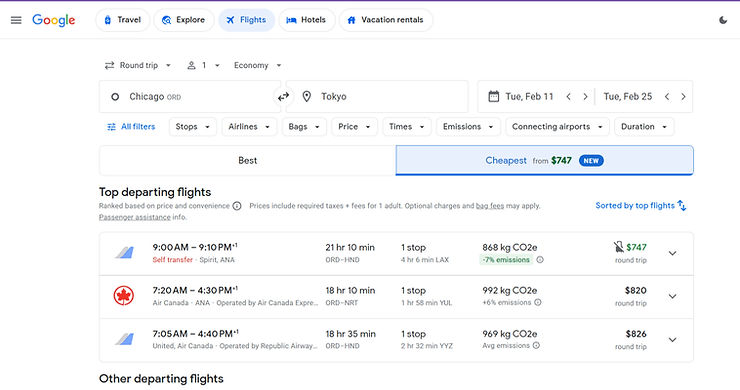Expand the $826 United flight details
This screenshot has height=390, width=740.
point(673,340)
